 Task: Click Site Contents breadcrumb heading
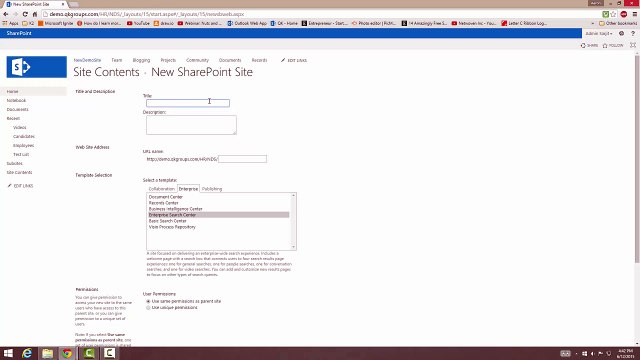tap(106, 72)
